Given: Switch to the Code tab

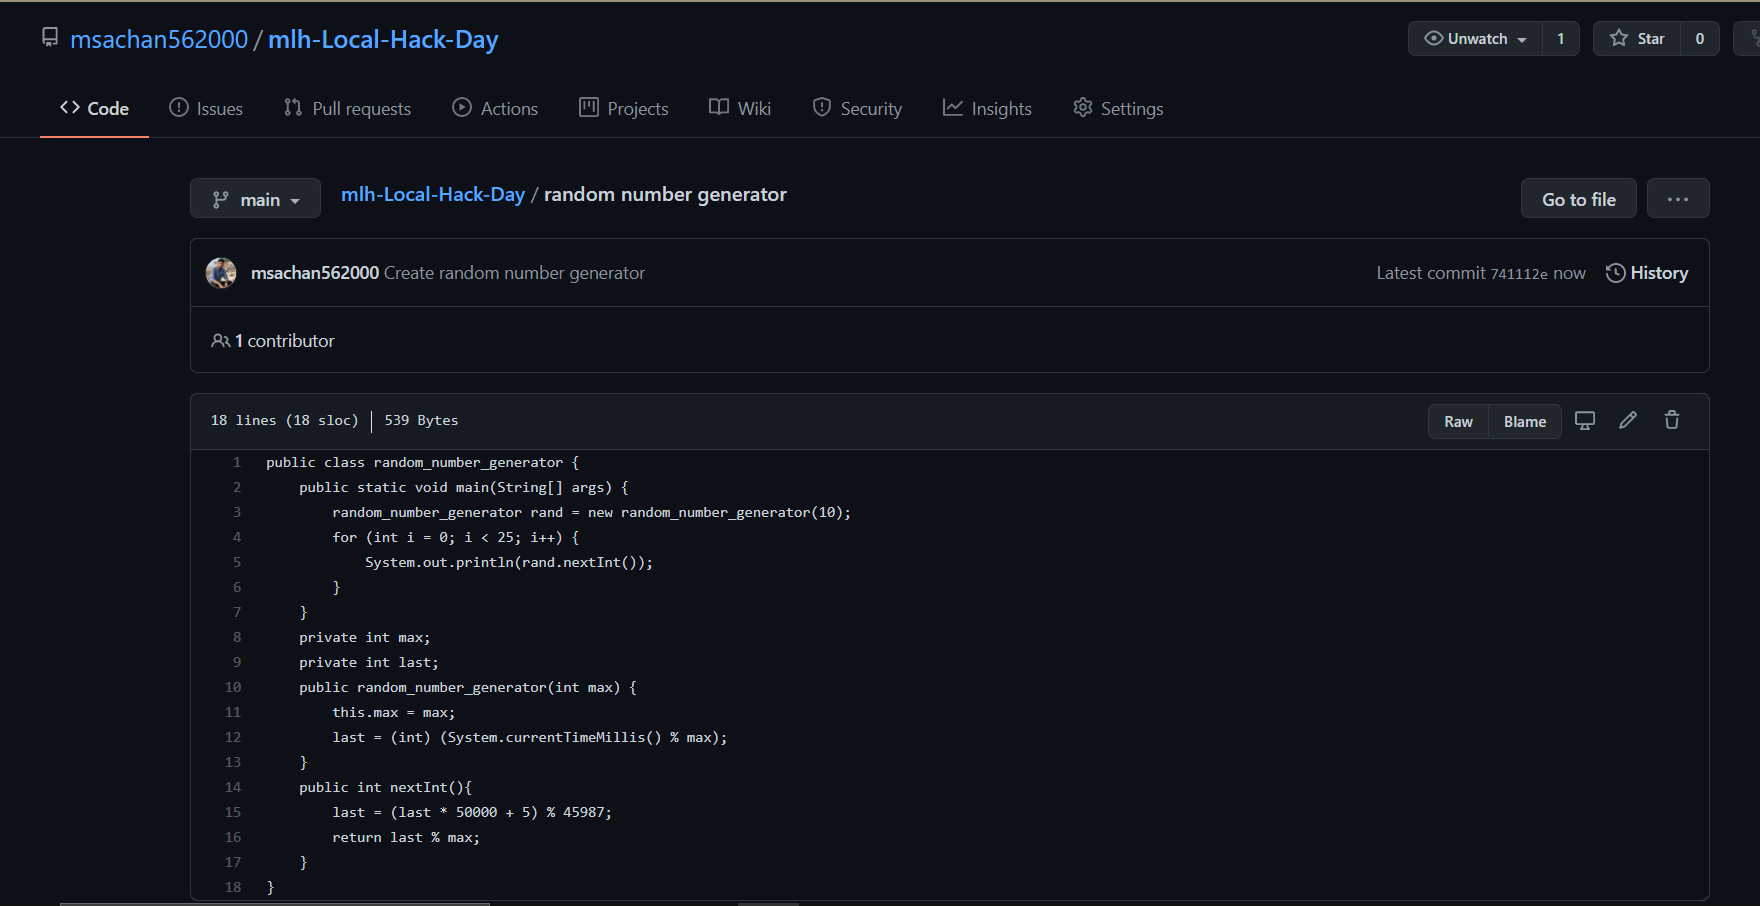Looking at the screenshot, I should (x=94, y=108).
